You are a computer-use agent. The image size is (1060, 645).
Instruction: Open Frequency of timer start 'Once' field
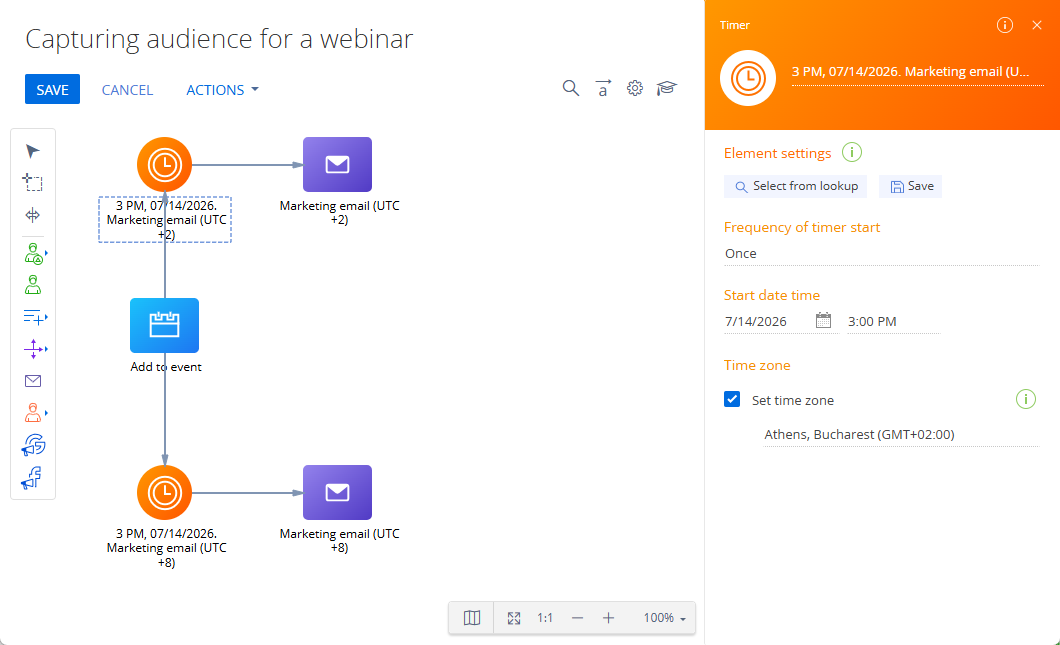pyautogui.click(x=881, y=254)
